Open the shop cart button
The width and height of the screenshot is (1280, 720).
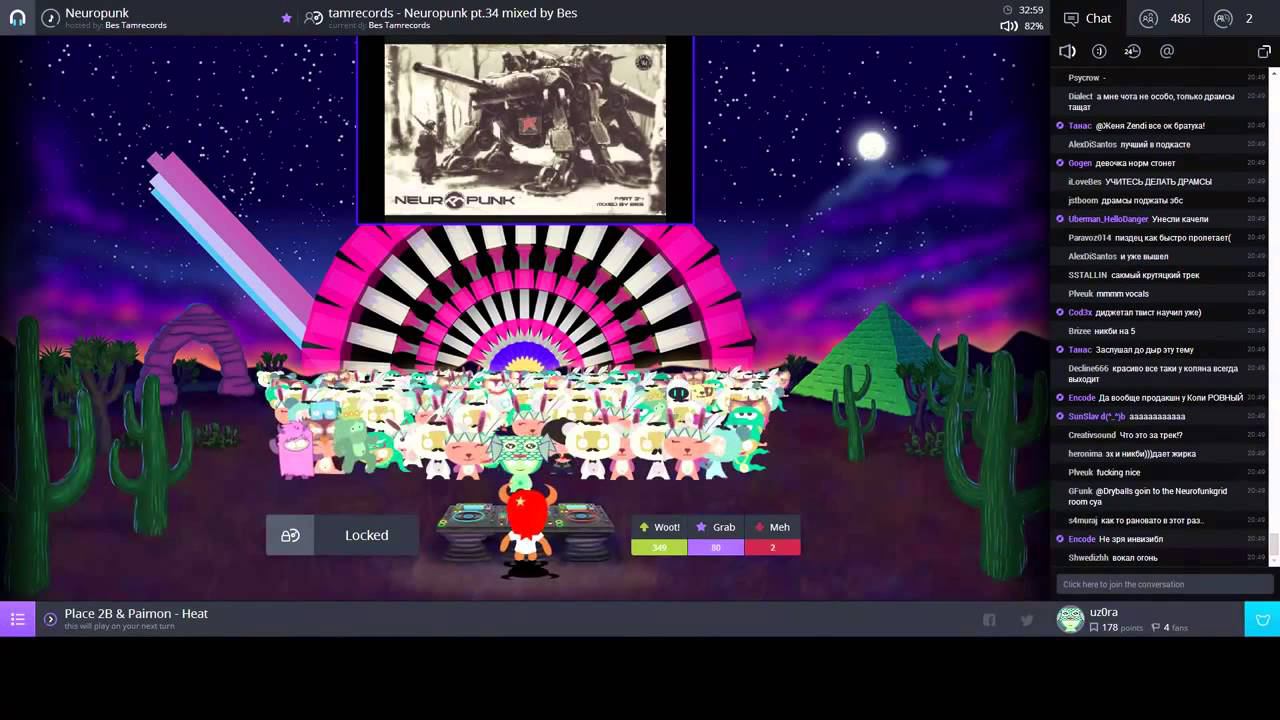1262,619
